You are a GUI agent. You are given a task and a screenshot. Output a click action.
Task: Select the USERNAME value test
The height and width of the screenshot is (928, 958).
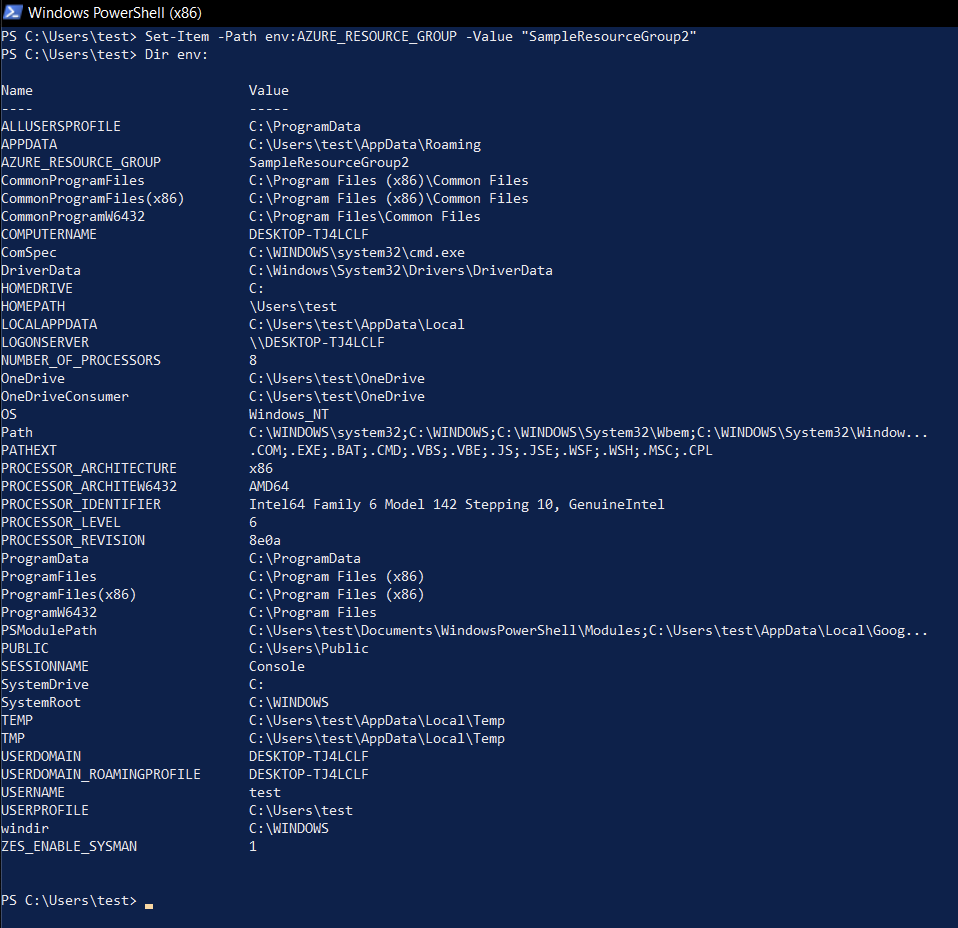(264, 792)
